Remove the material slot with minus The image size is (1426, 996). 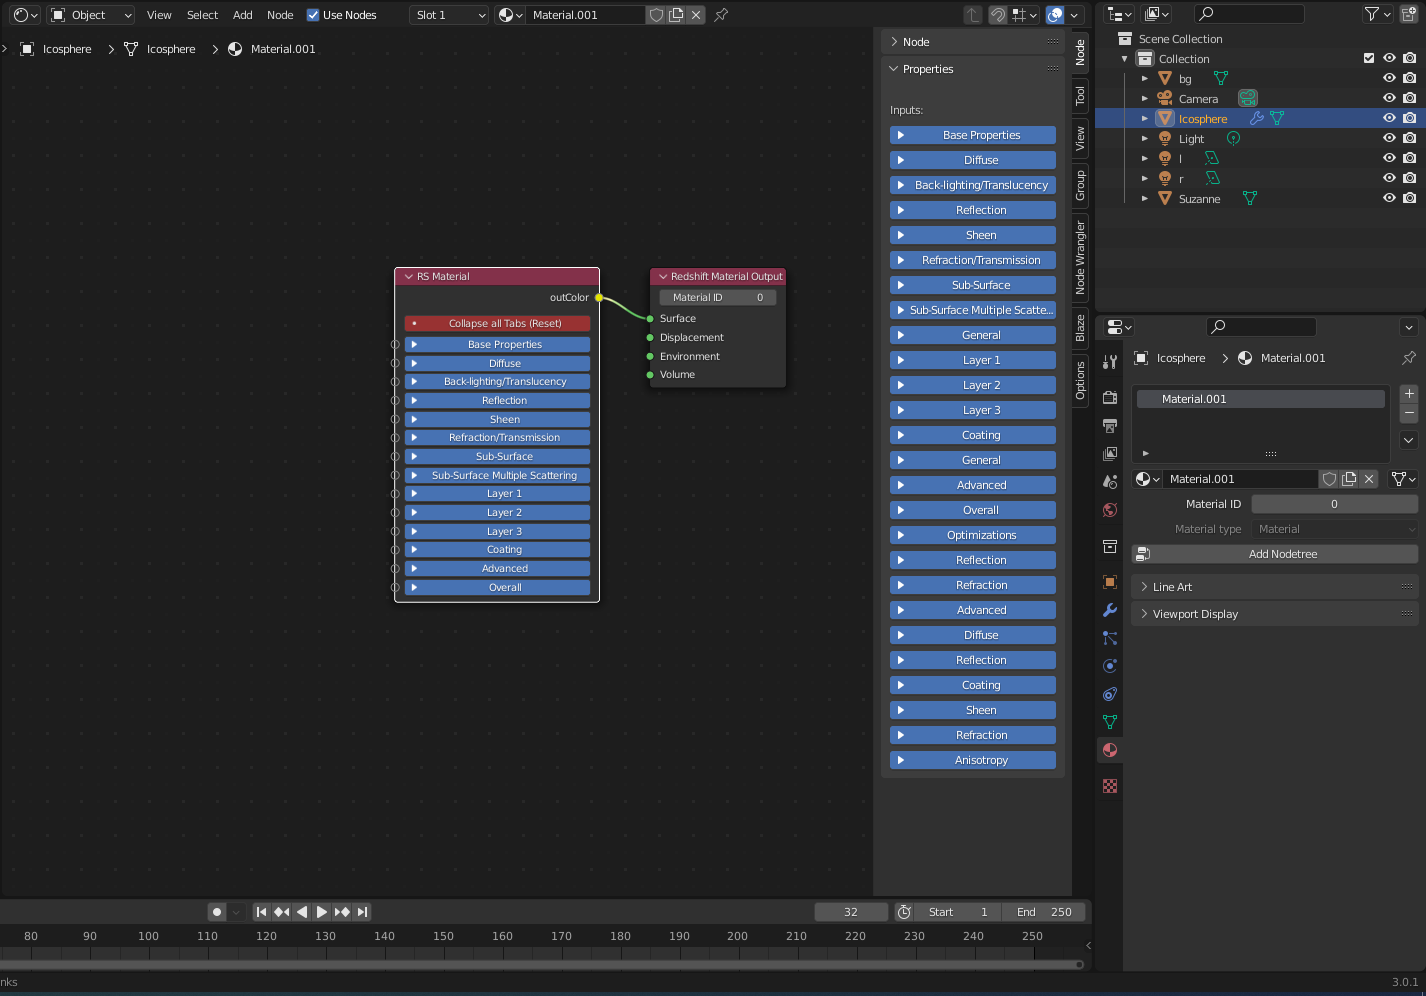pyautogui.click(x=1409, y=413)
